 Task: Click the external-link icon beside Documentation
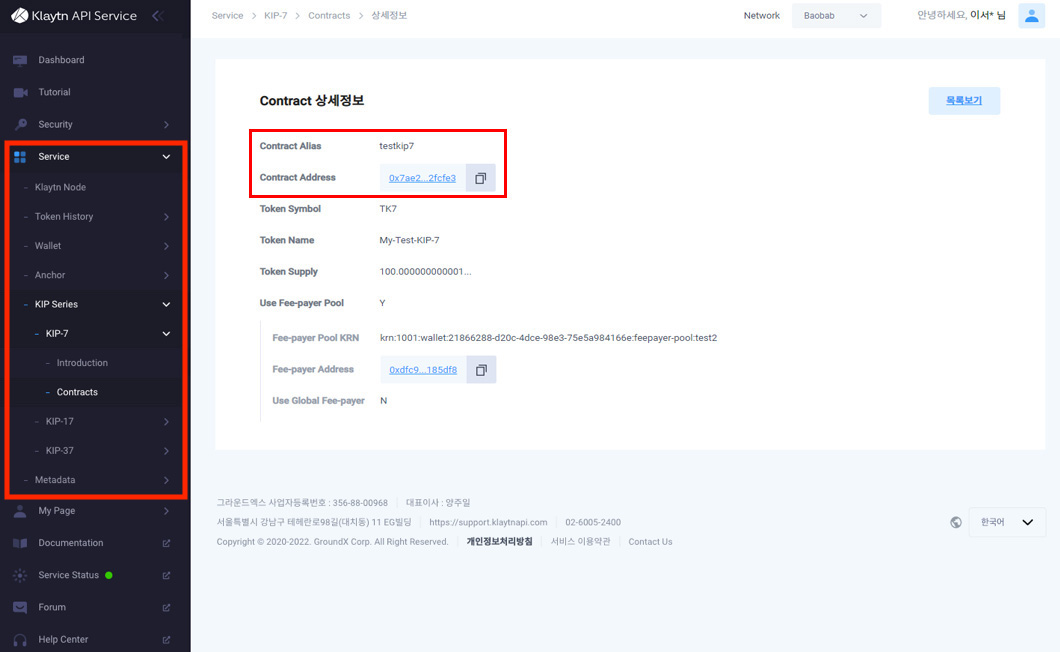click(x=166, y=543)
